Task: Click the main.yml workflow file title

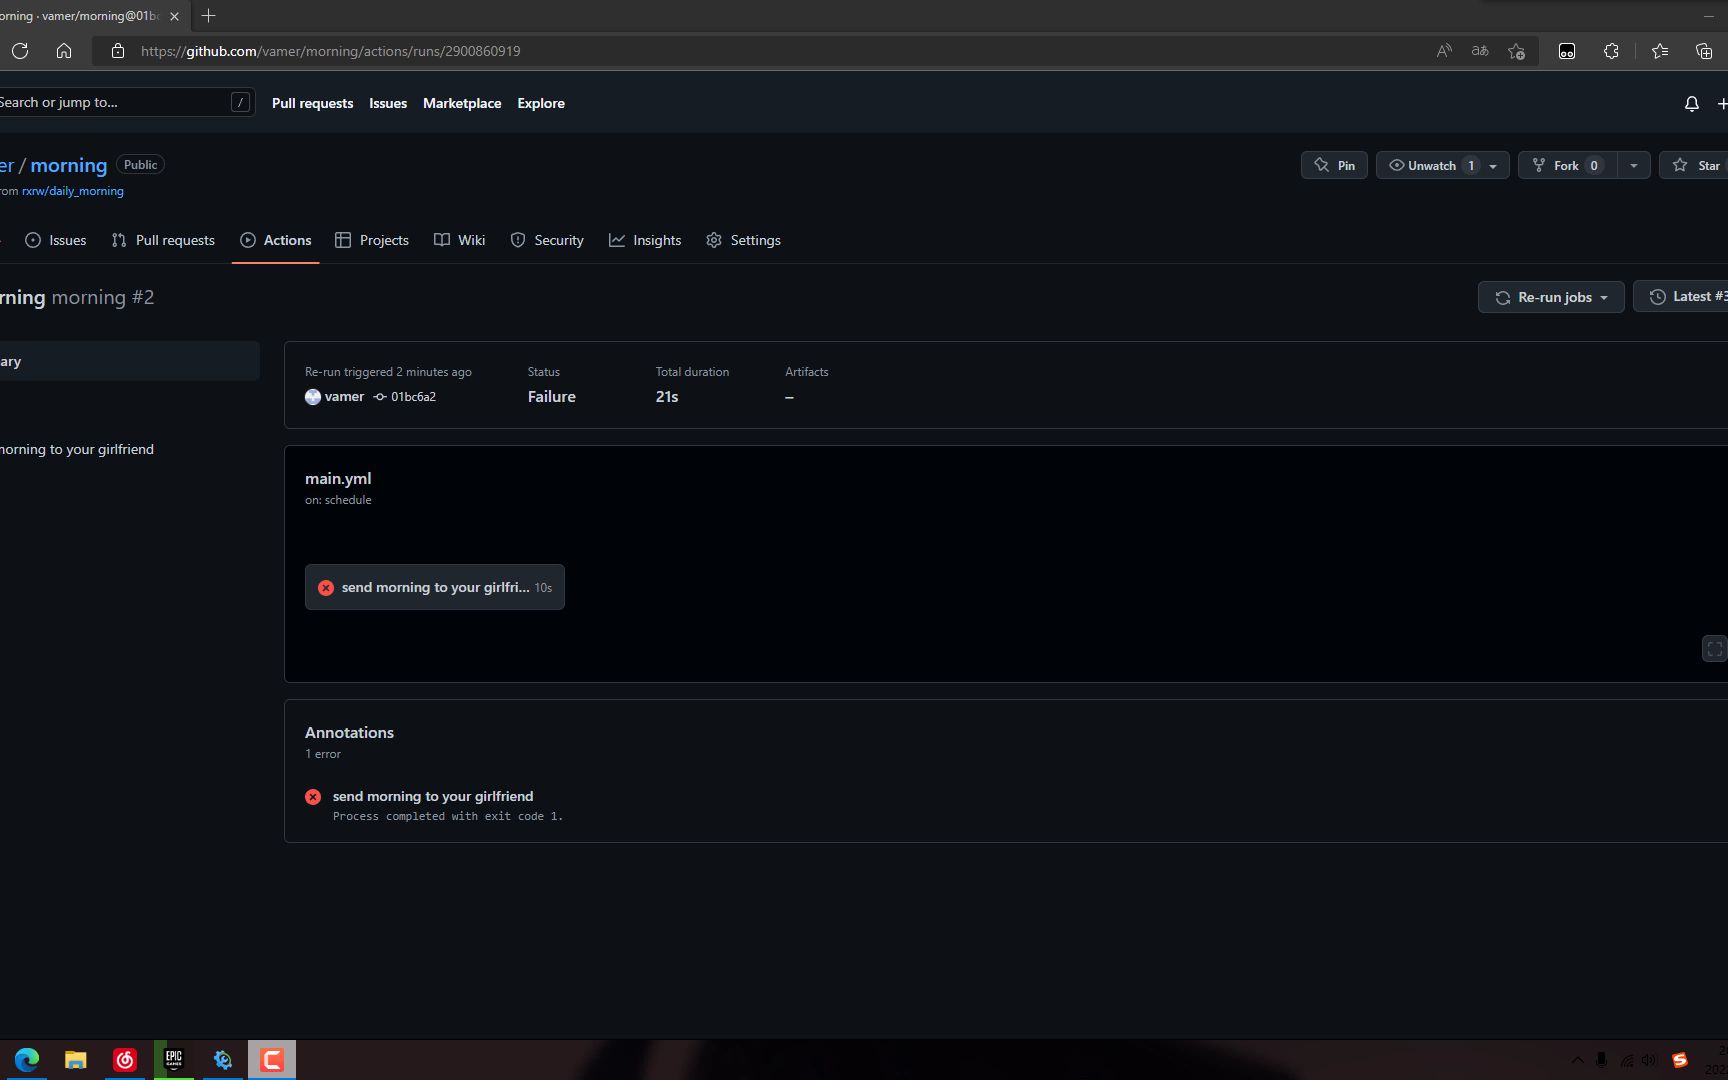Action: coord(338,479)
